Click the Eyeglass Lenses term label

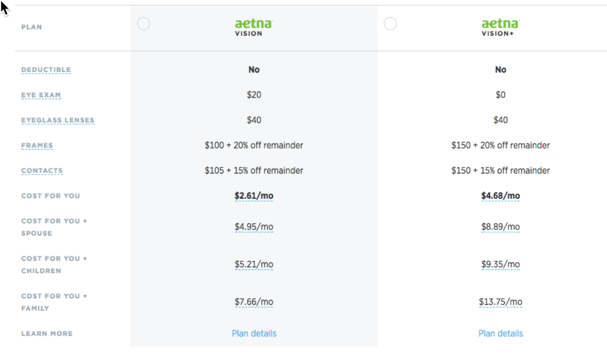58,120
